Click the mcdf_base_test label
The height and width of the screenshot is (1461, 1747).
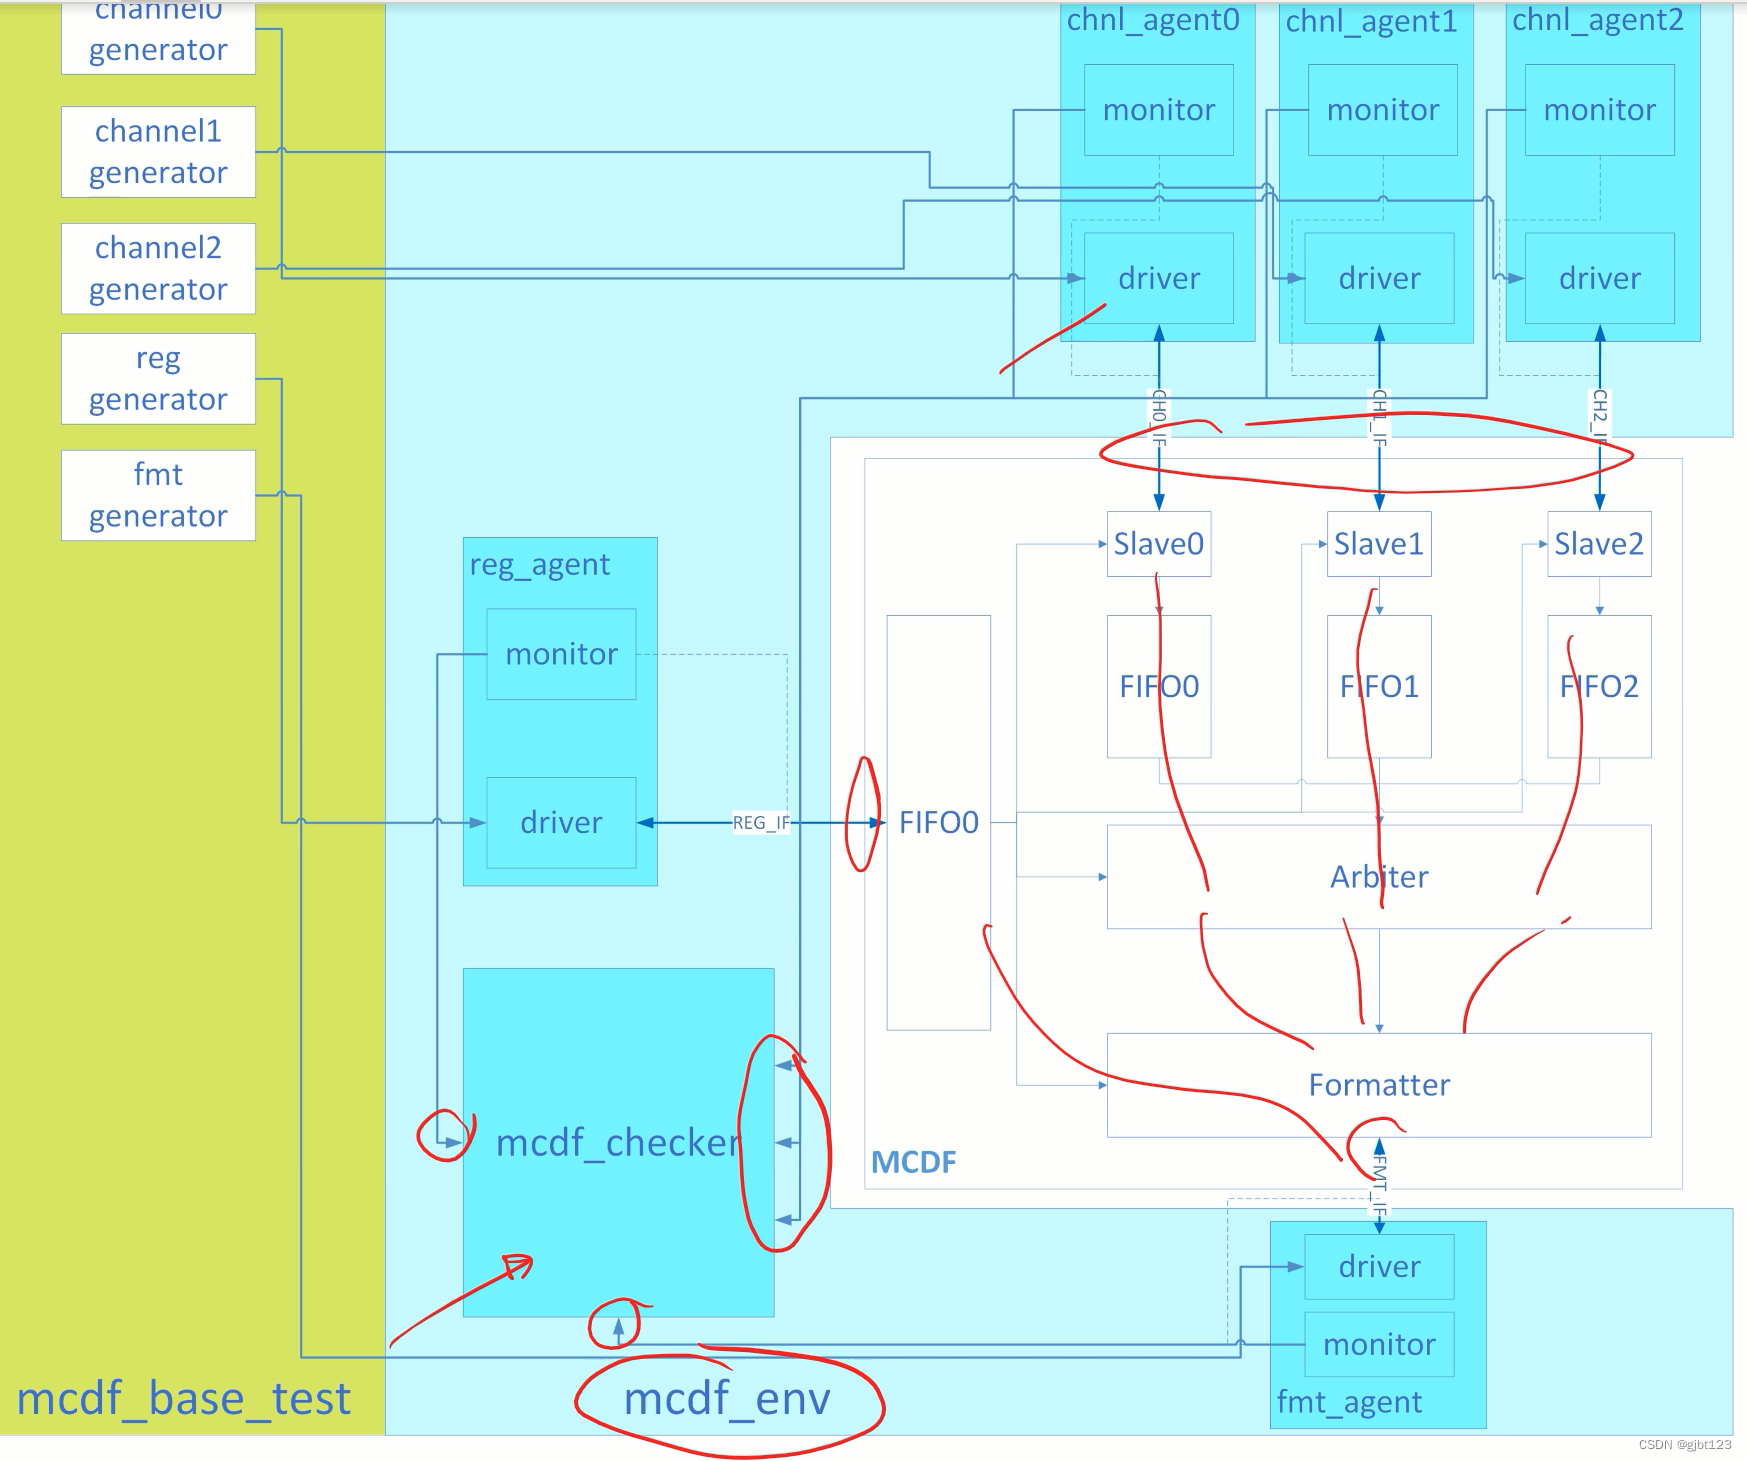pyautogui.click(x=184, y=1398)
